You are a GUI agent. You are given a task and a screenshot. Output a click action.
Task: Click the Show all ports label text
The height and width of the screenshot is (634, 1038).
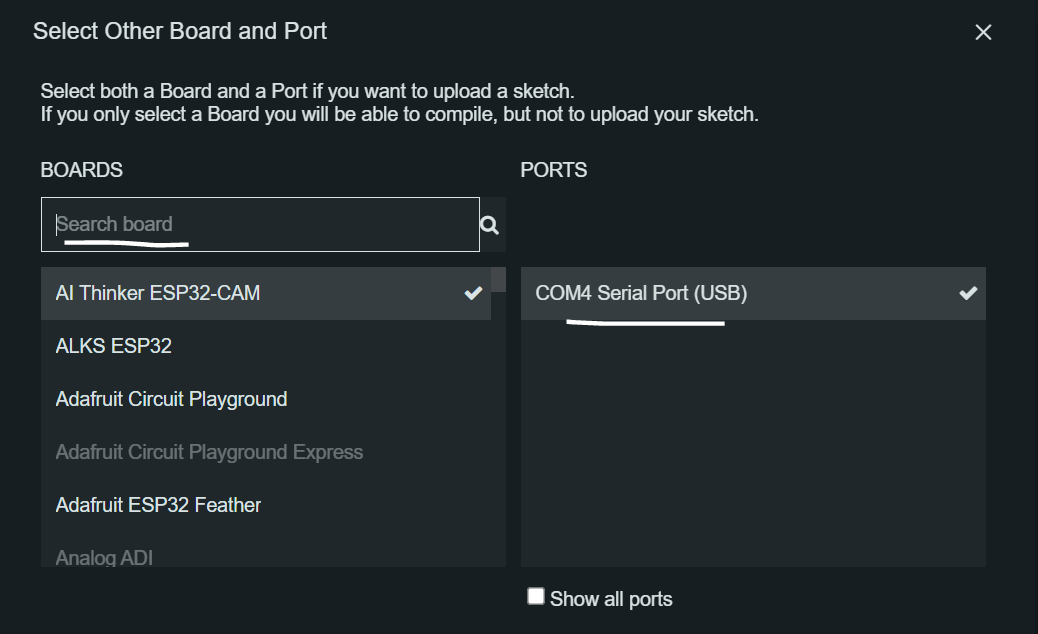[611, 599]
